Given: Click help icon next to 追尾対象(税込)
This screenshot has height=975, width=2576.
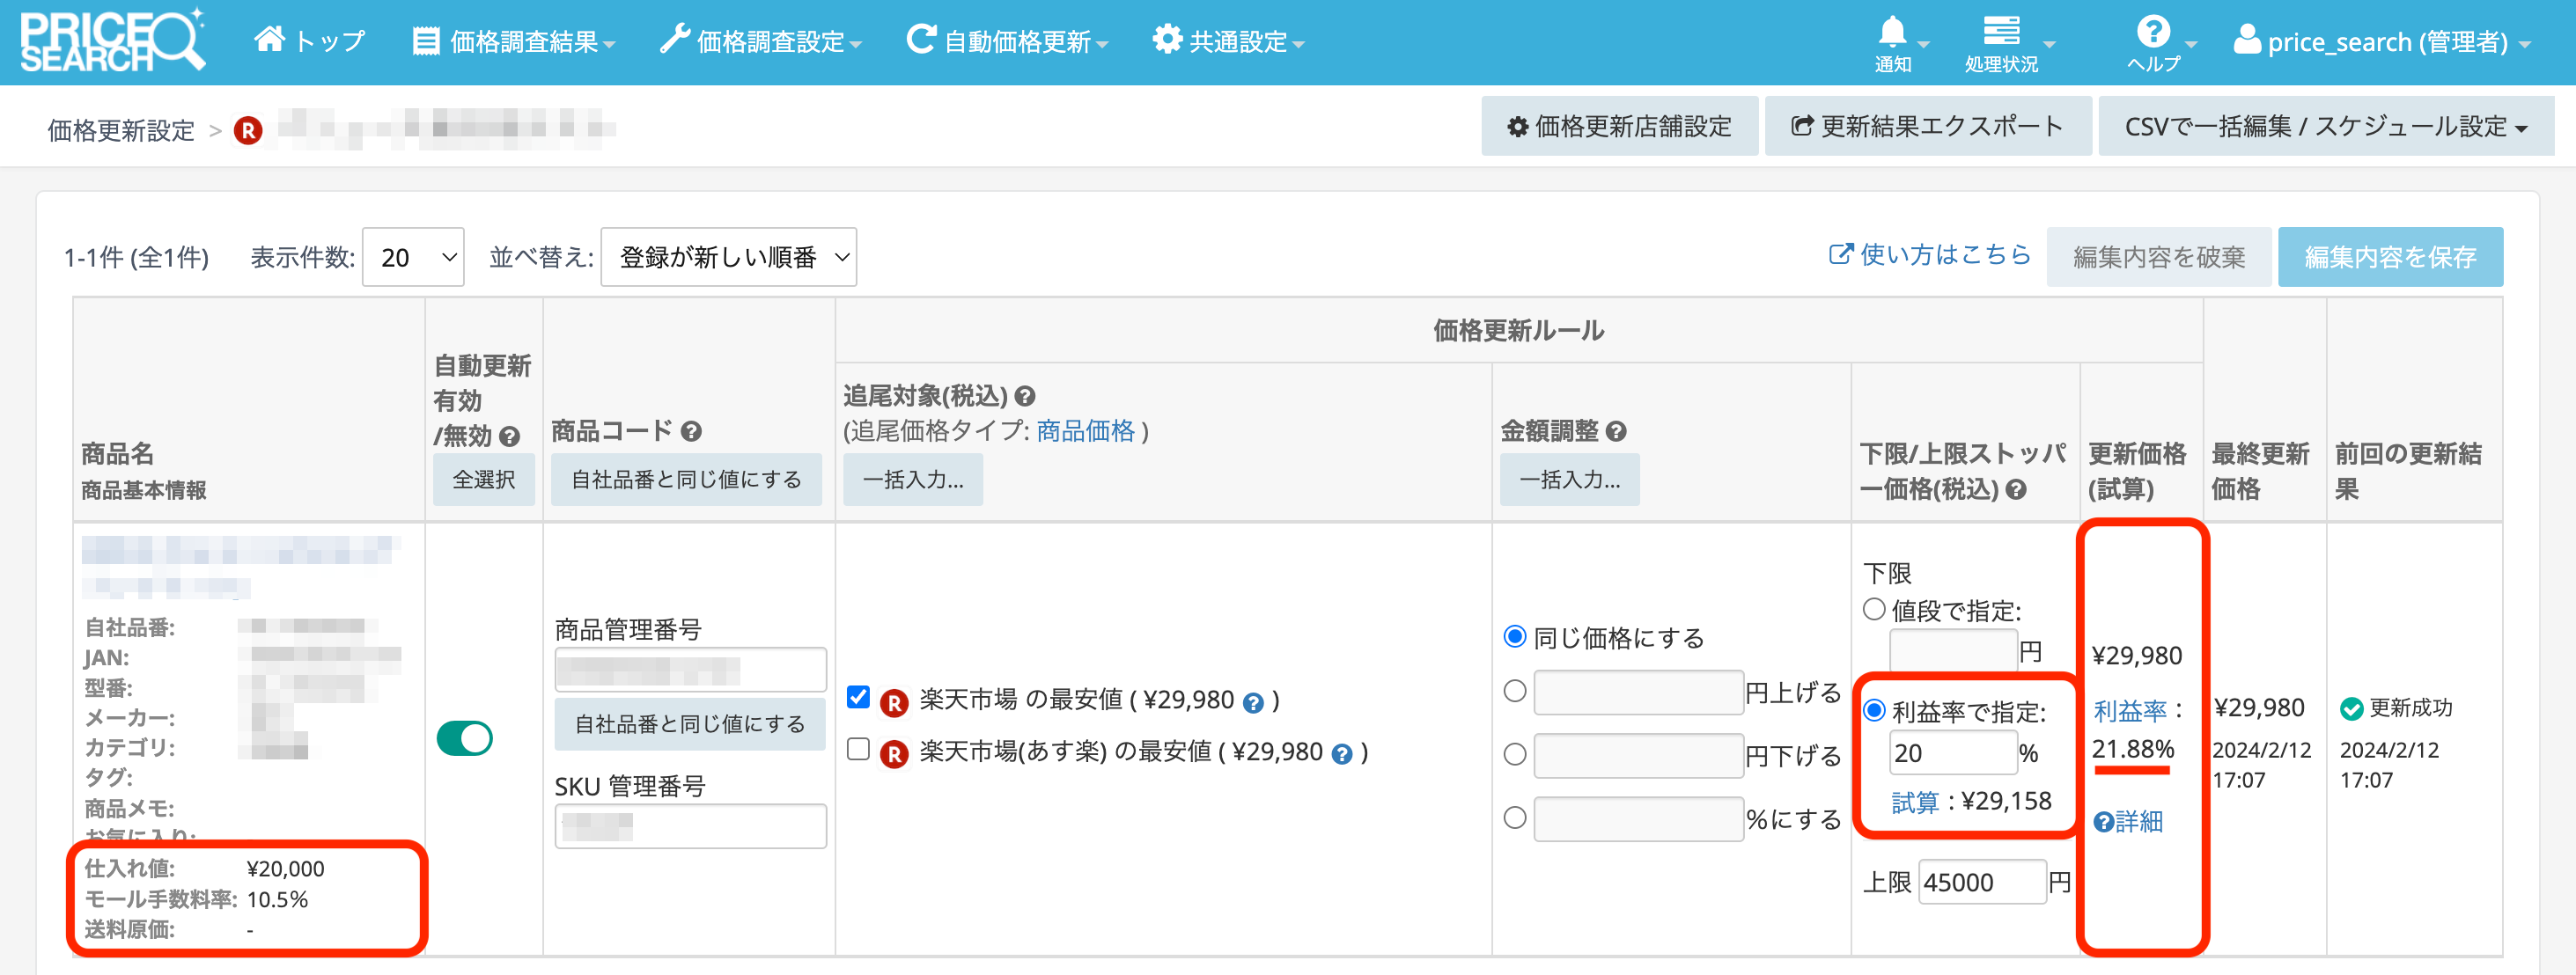Looking at the screenshot, I should 1025,396.
